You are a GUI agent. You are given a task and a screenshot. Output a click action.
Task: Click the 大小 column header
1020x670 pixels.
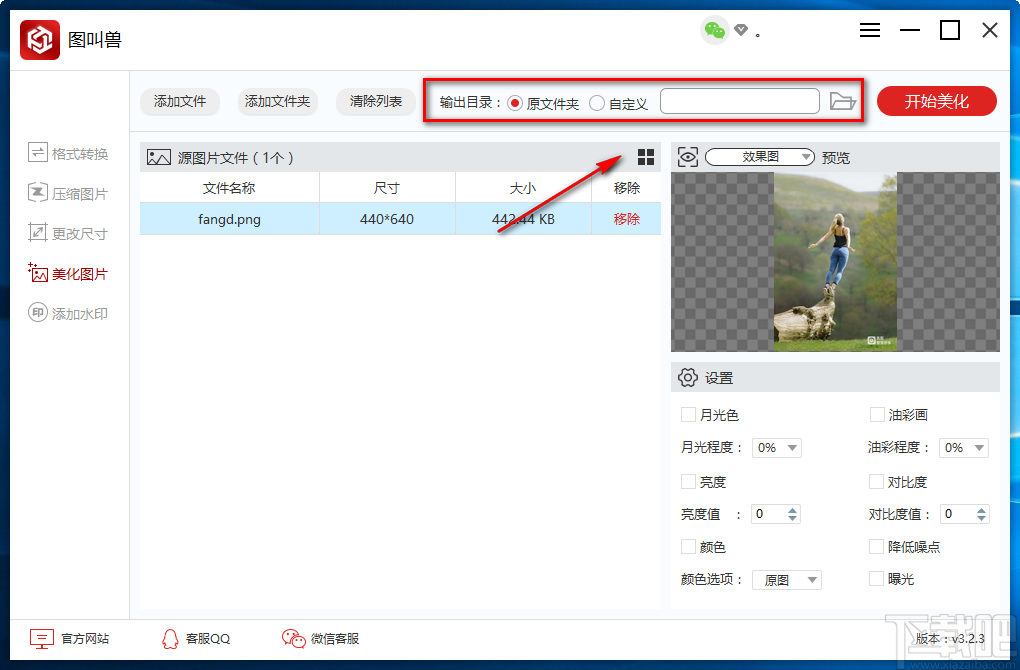[x=523, y=188]
